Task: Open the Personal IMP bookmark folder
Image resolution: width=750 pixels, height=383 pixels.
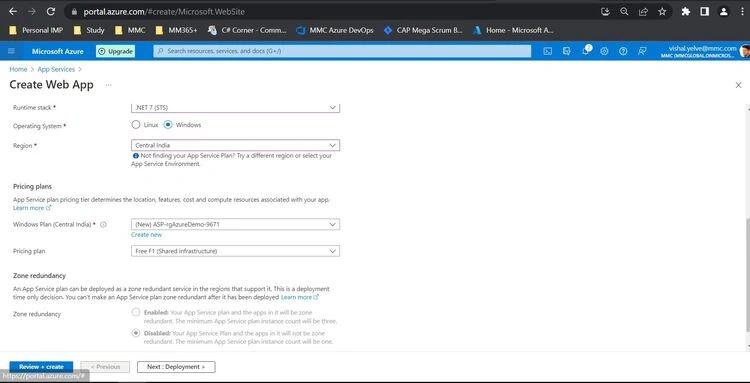Action: [x=36, y=30]
